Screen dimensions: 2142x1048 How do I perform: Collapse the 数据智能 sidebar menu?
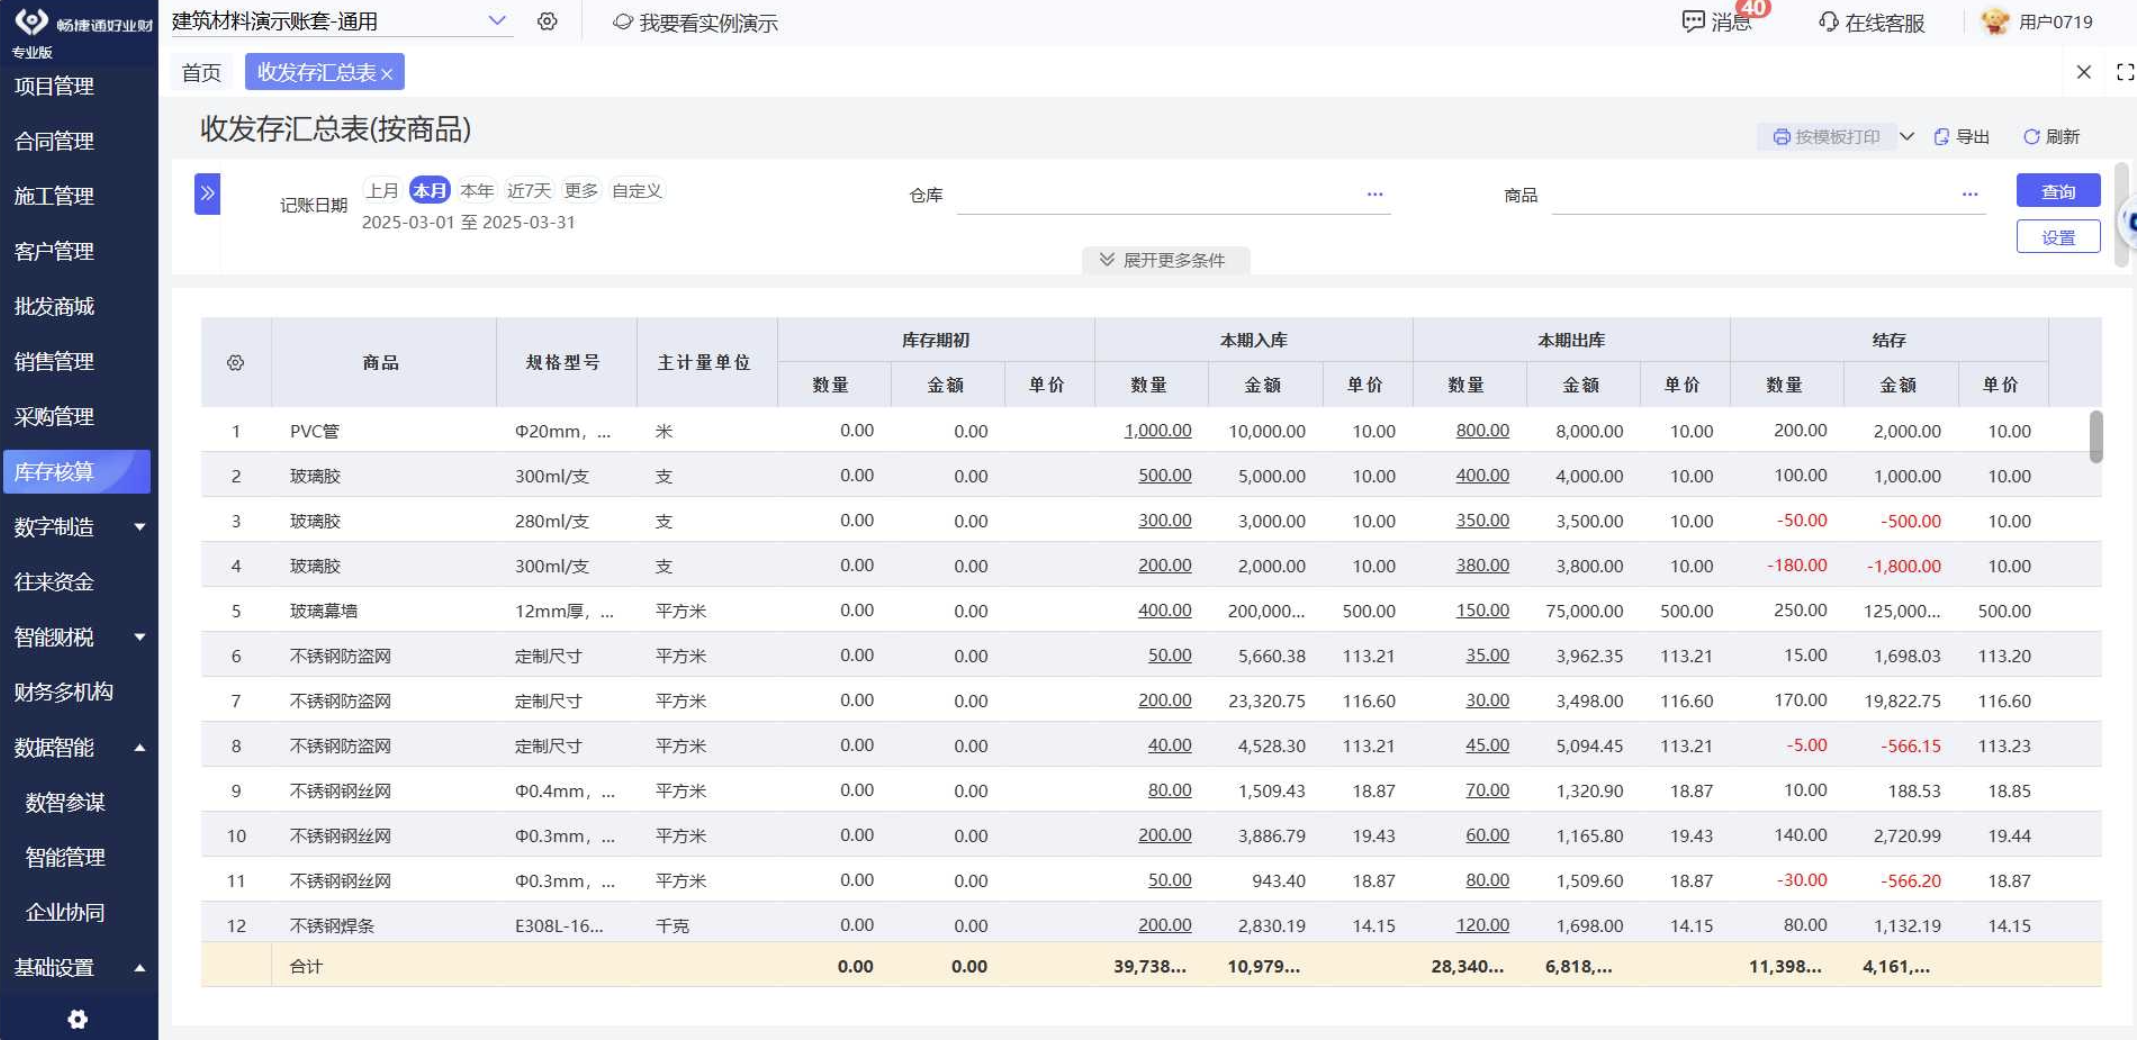pyautogui.click(x=77, y=748)
